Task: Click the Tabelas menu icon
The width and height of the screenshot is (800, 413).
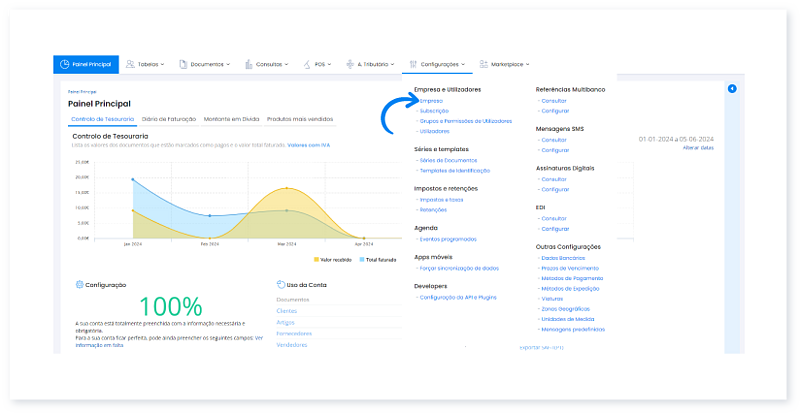Action: (131, 64)
